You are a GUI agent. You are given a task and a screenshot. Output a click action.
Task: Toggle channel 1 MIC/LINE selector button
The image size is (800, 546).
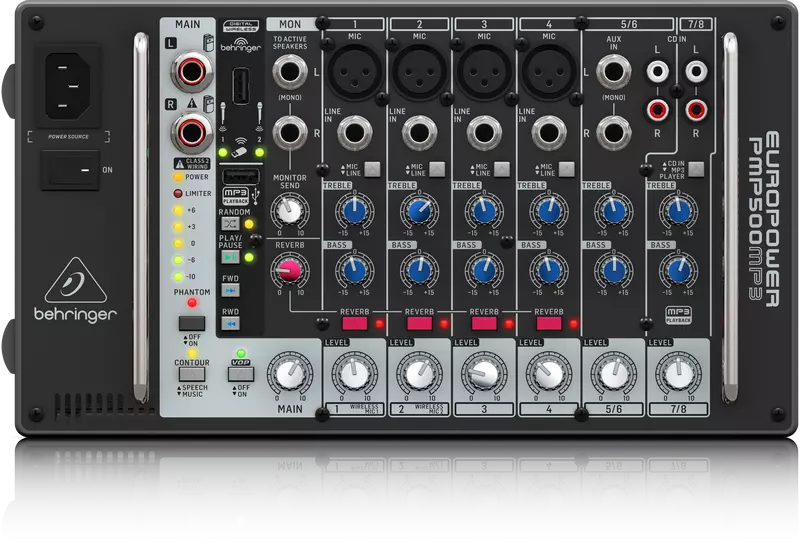tap(372, 169)
